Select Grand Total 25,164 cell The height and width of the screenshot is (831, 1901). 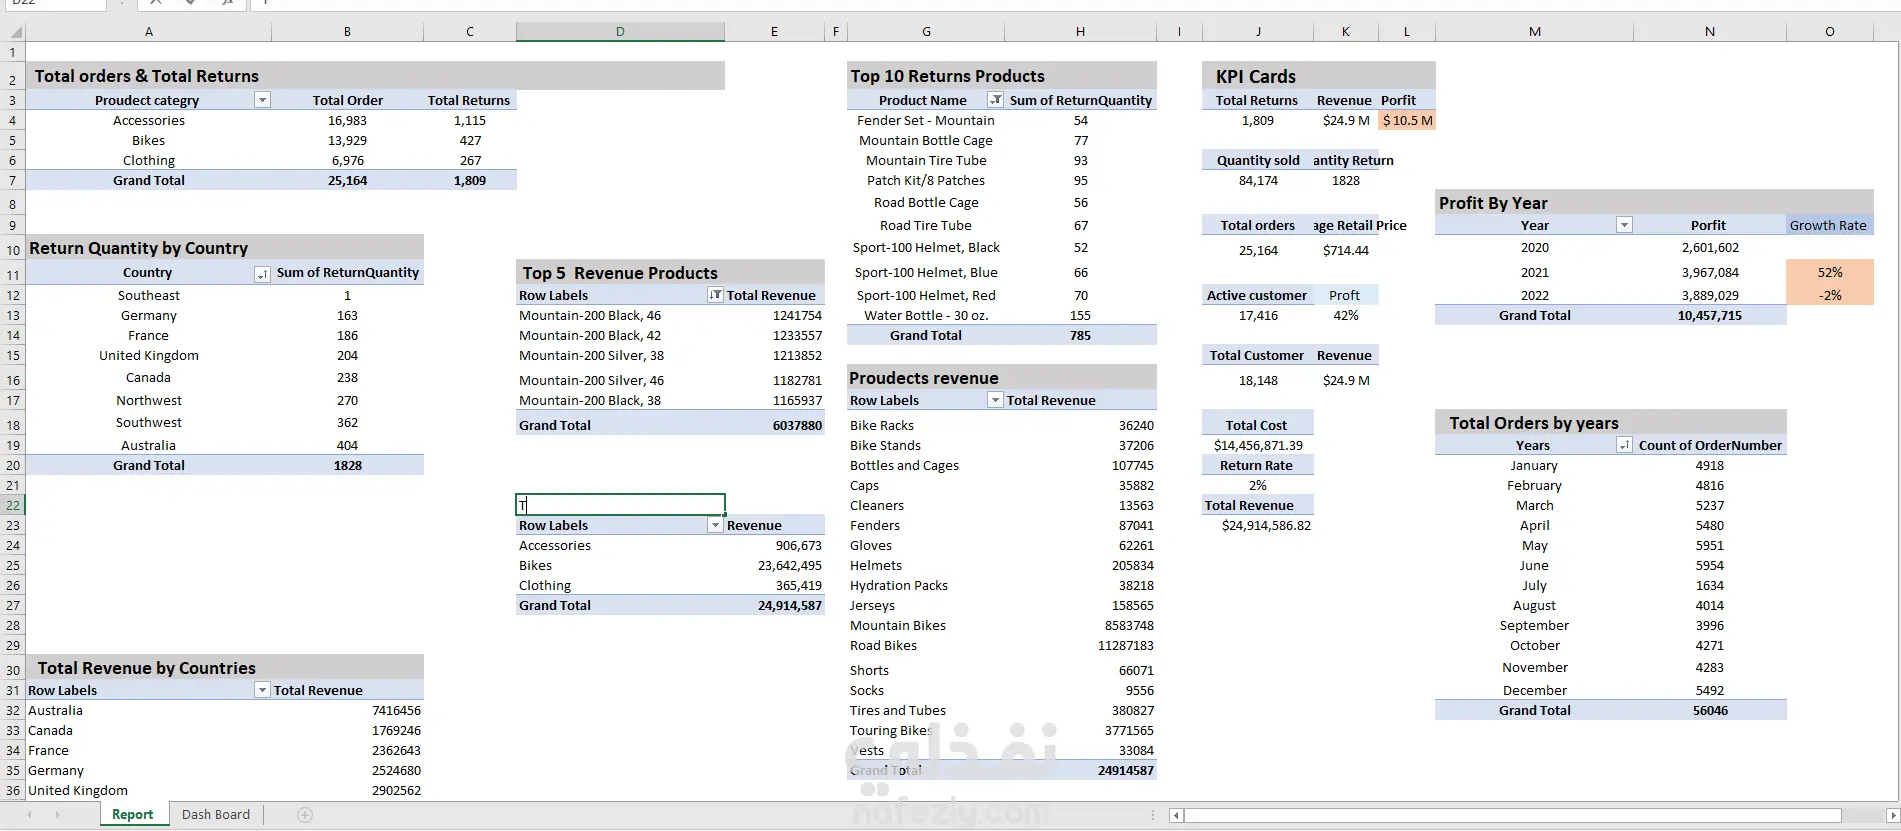click(347, 180)
